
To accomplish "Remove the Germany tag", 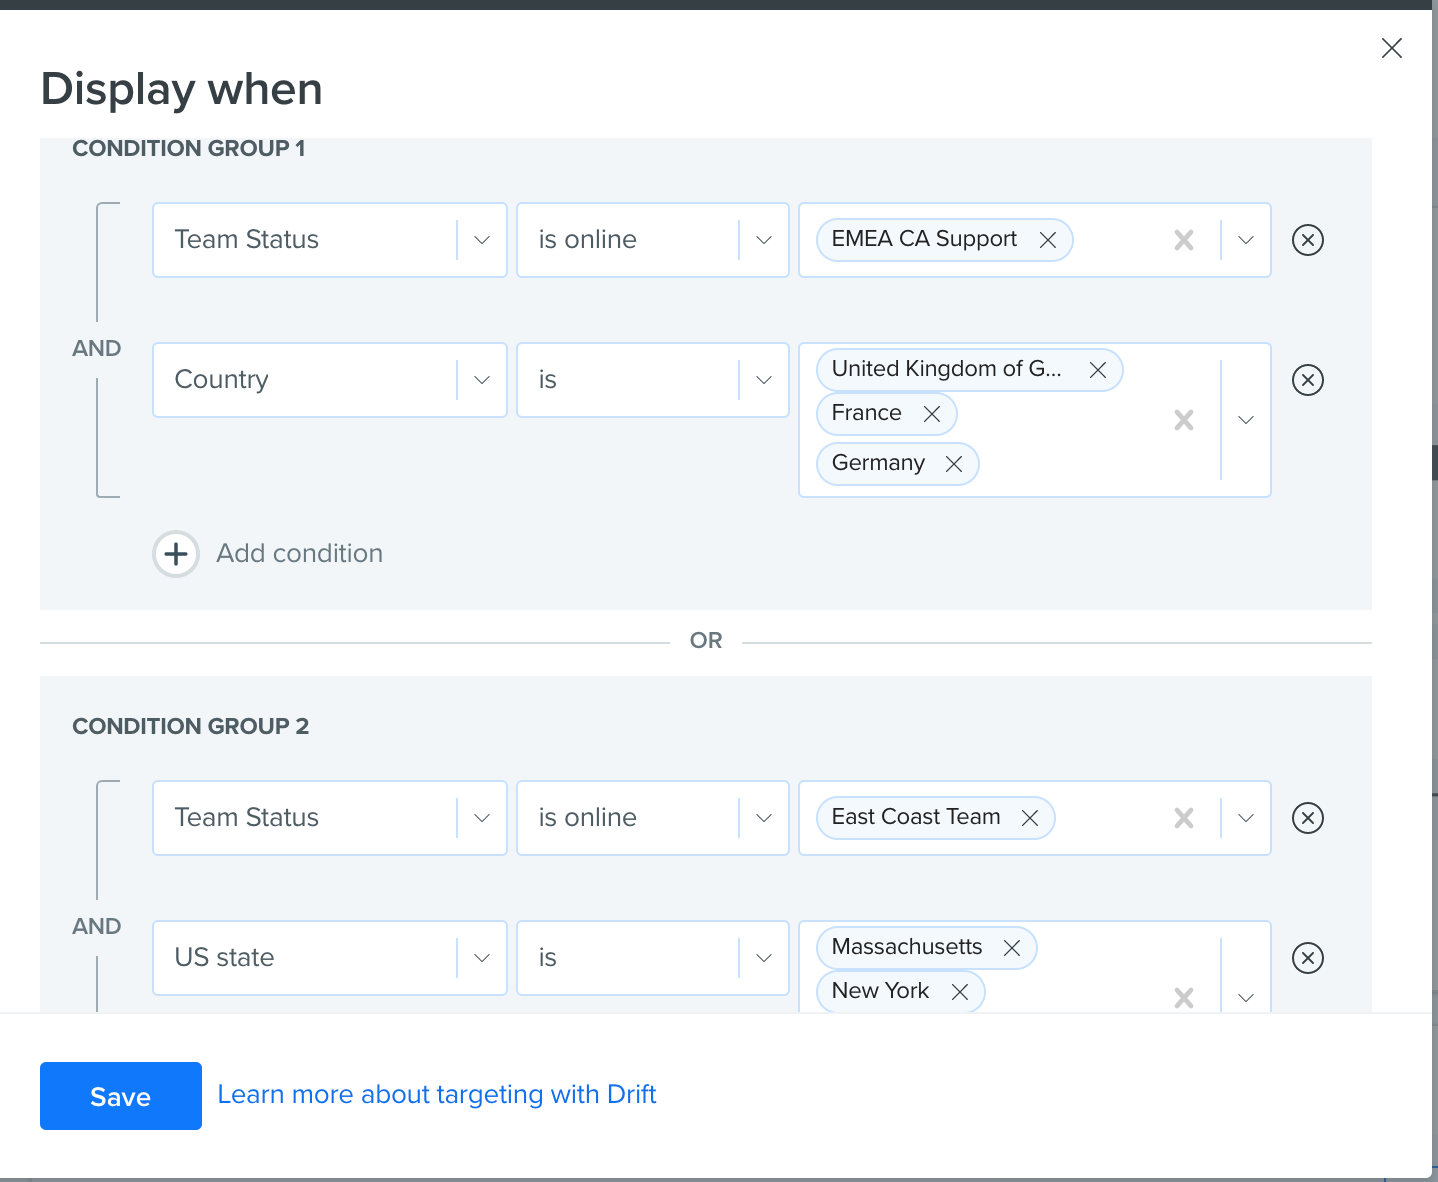I will pos(954,464).
